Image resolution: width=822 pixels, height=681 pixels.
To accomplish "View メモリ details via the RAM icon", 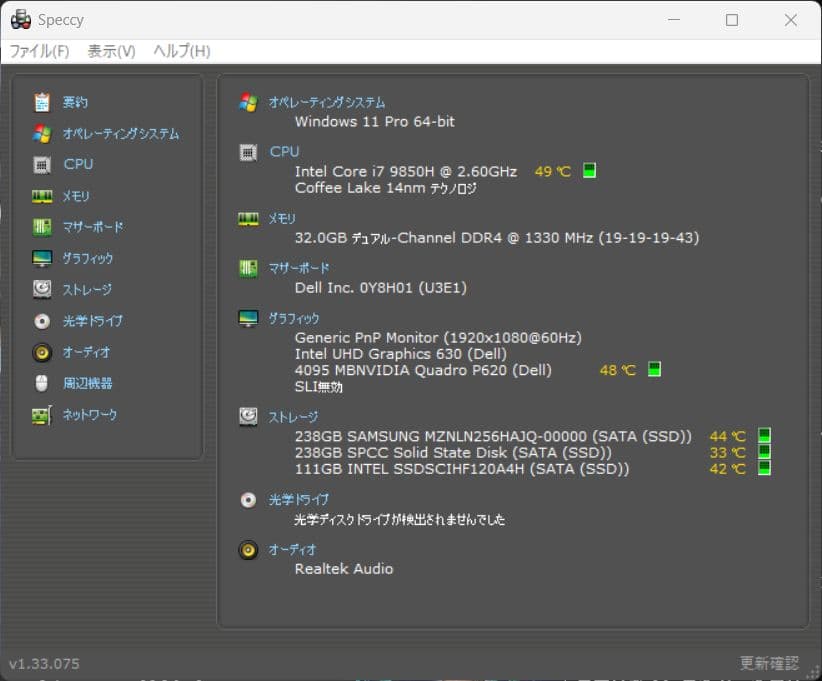I will pos(41,196).
